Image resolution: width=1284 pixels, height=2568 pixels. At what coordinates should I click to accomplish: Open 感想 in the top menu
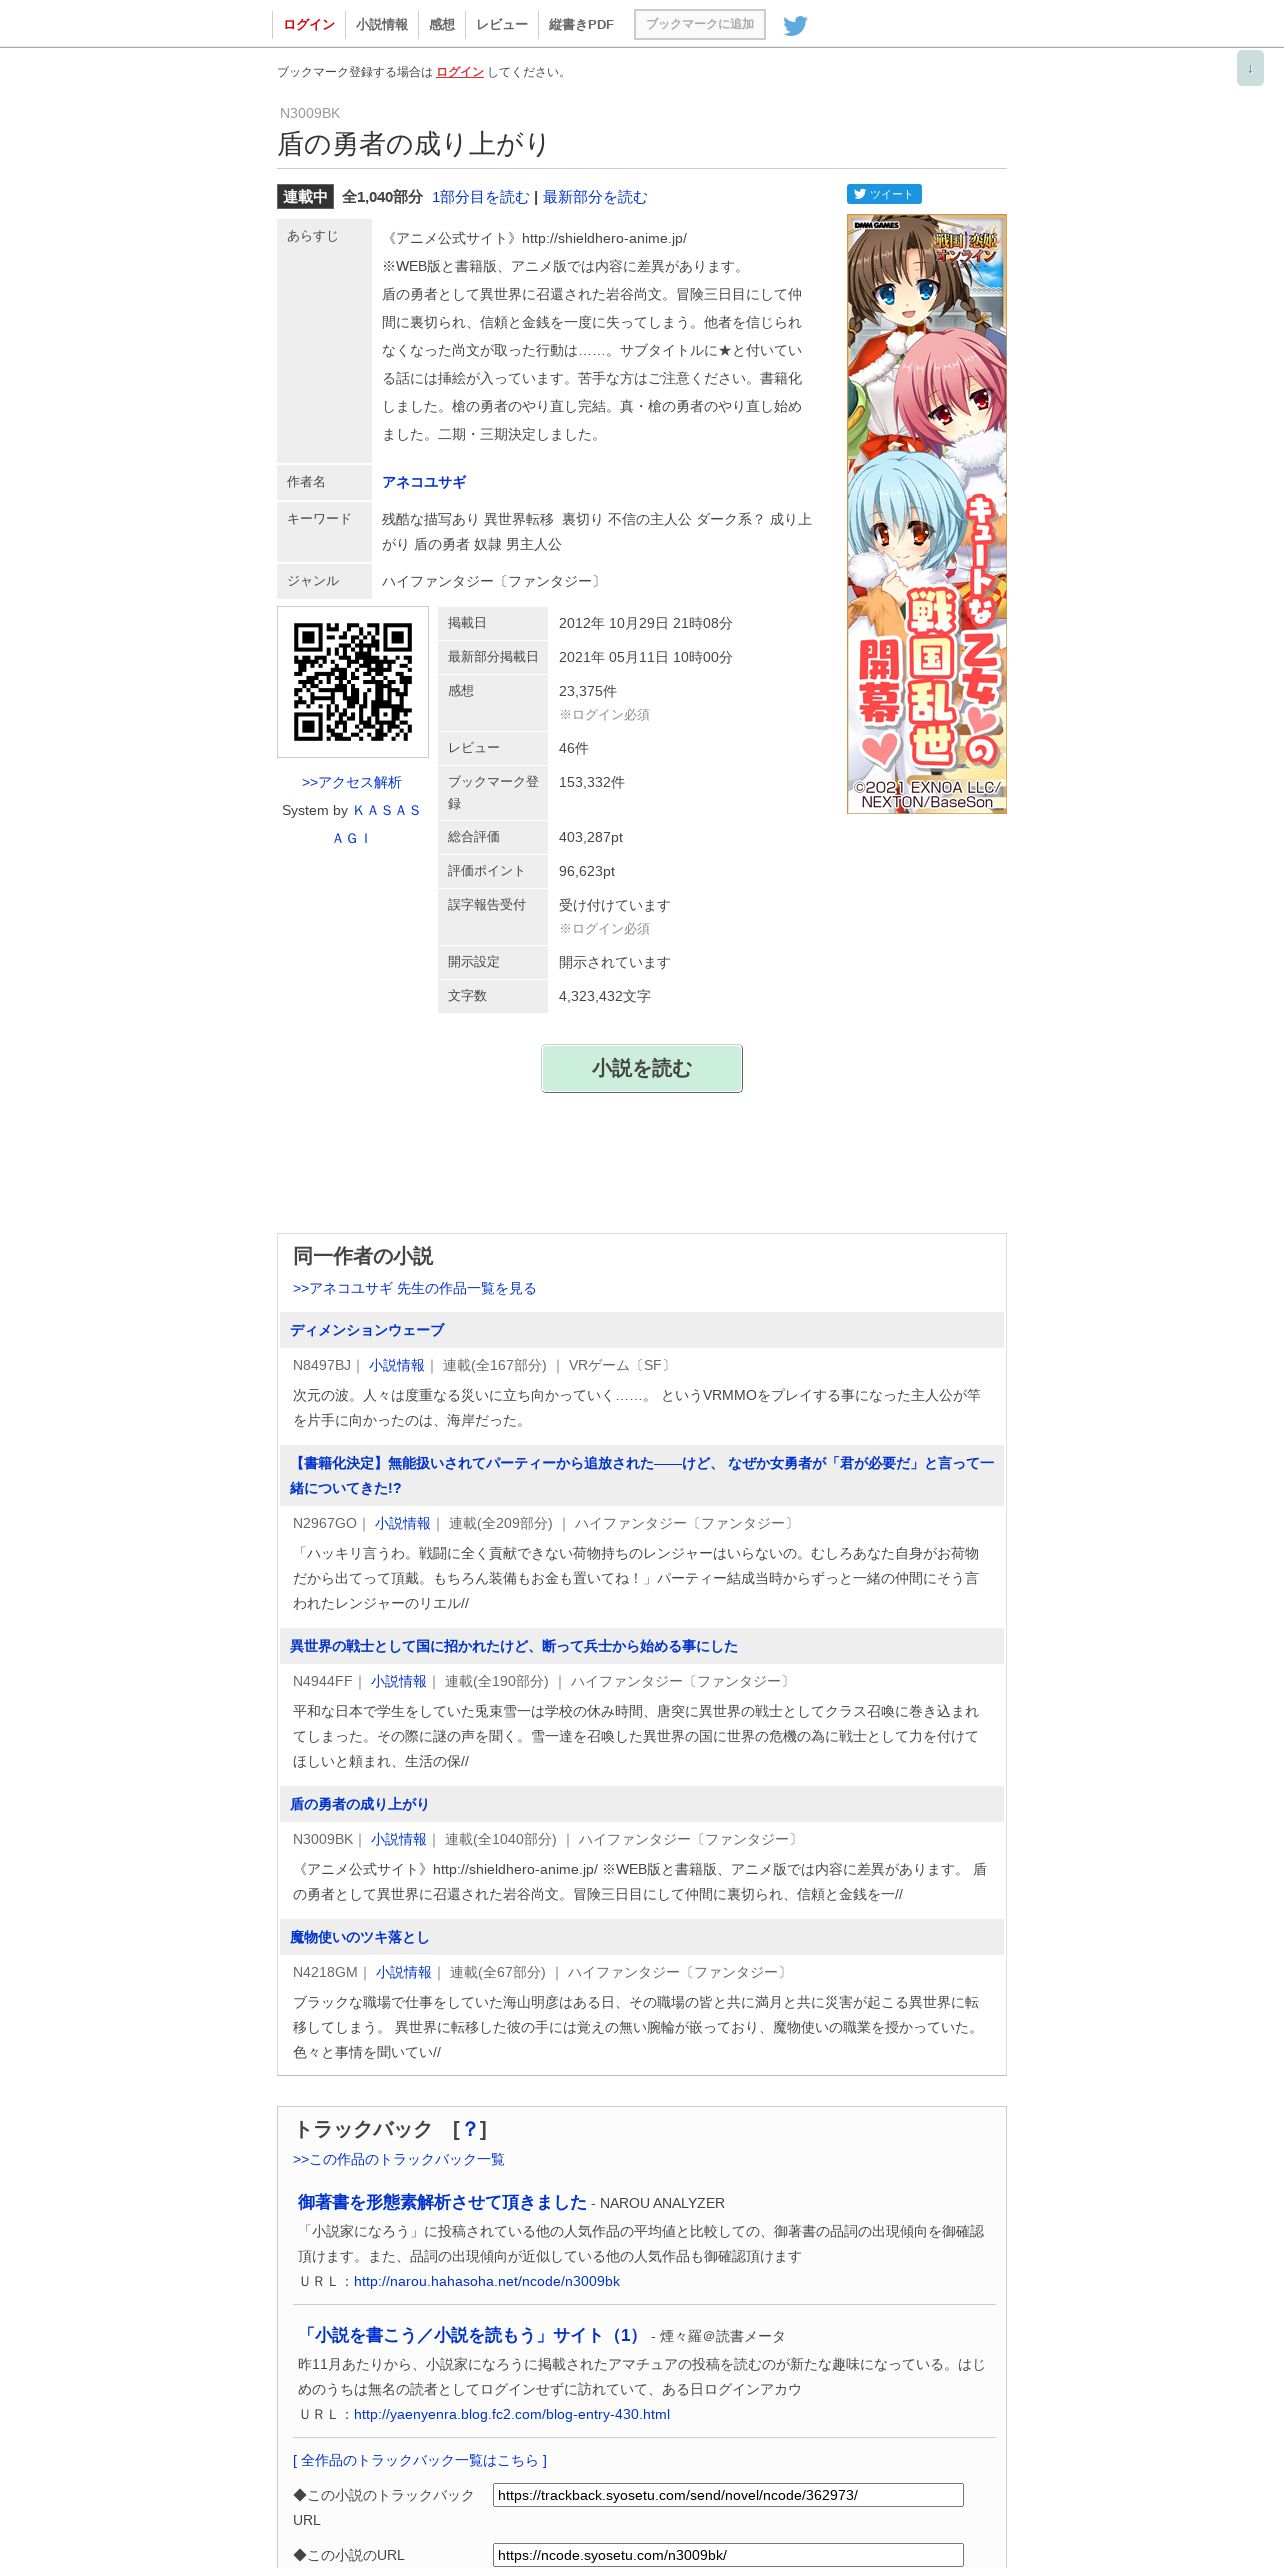442,24
